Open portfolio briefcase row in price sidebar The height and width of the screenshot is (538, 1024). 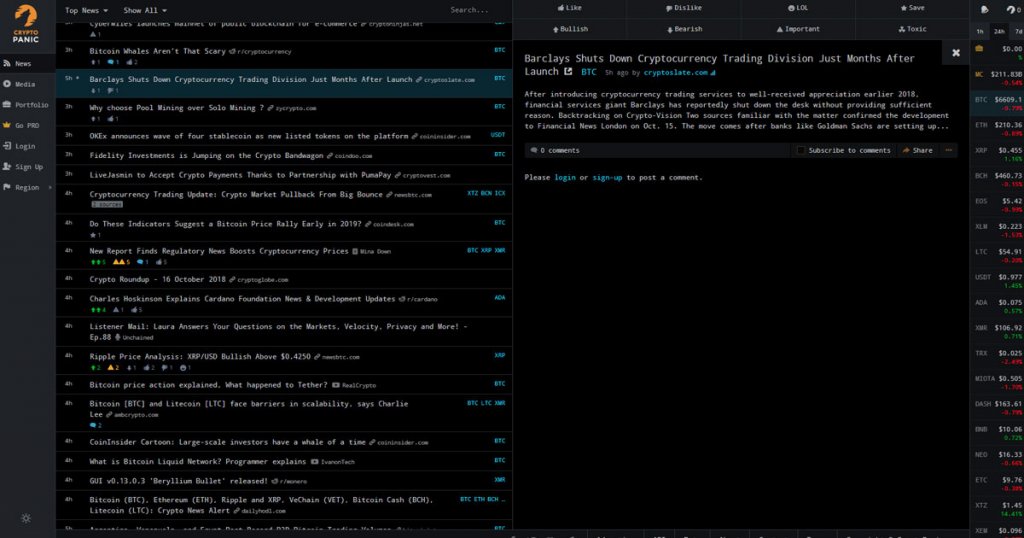(x=997, y=52)
